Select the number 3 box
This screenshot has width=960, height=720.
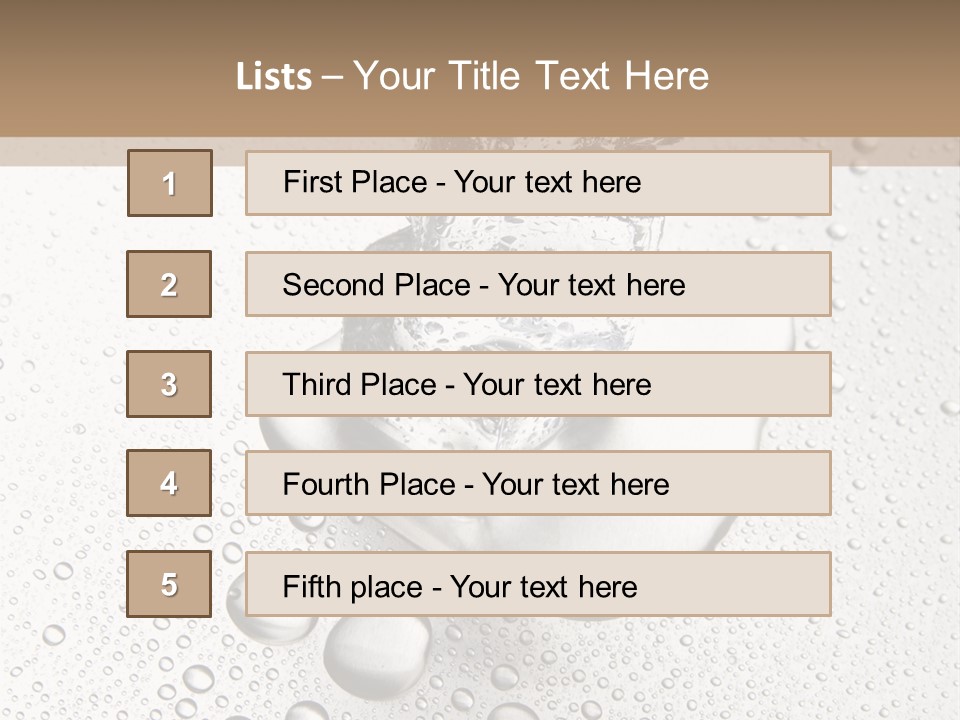click(169, 384)
